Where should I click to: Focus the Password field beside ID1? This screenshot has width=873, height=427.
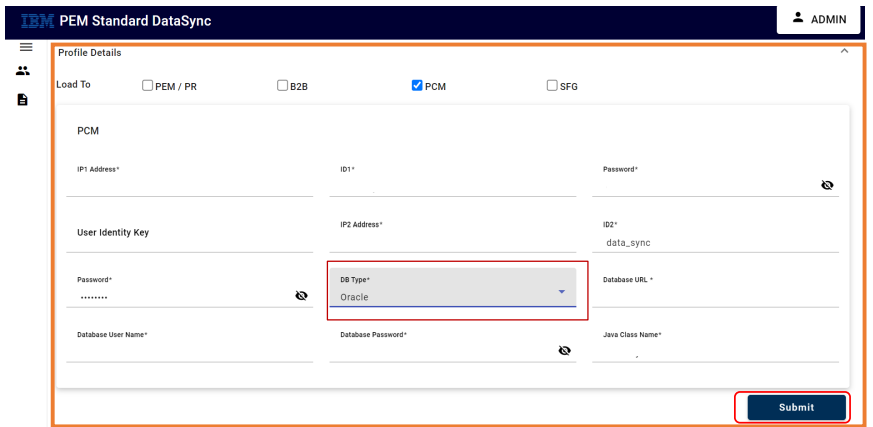pos(715,181)
